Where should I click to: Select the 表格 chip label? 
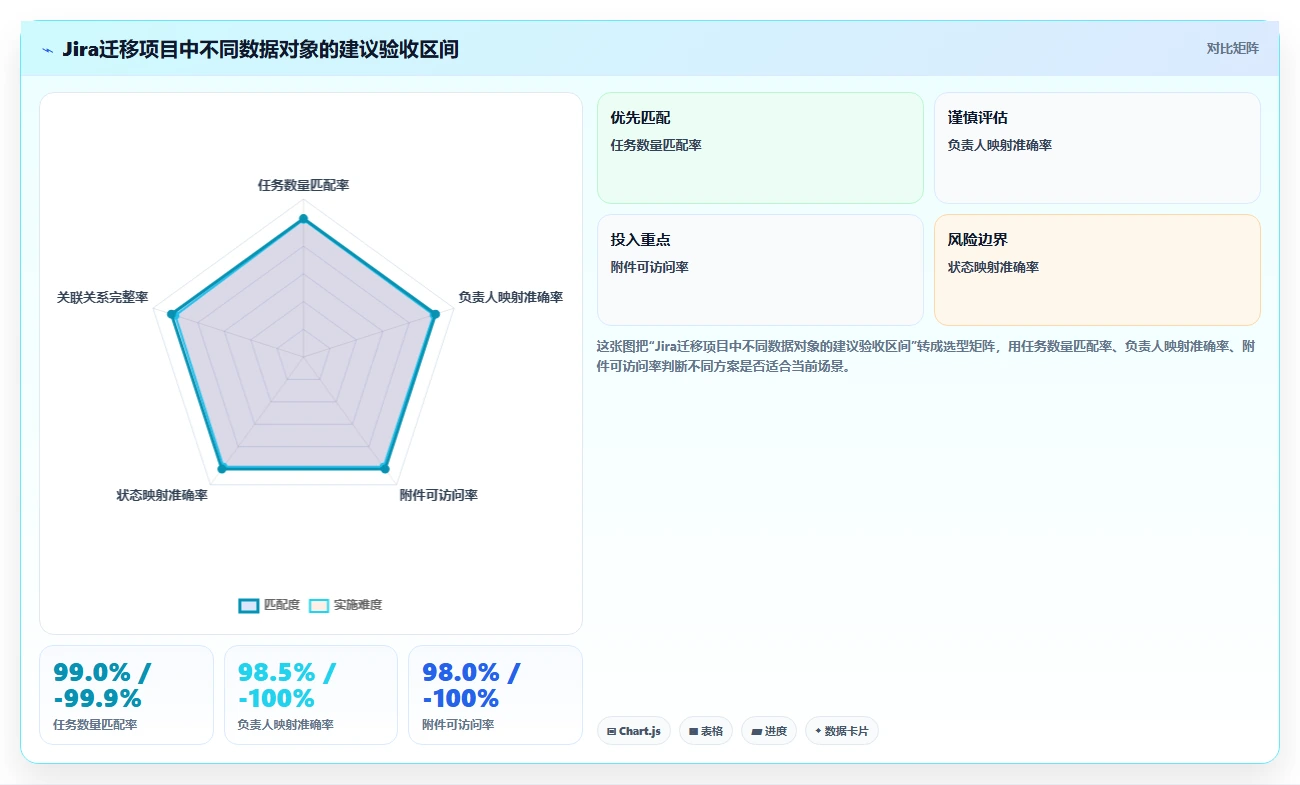(x=712, y=731)
